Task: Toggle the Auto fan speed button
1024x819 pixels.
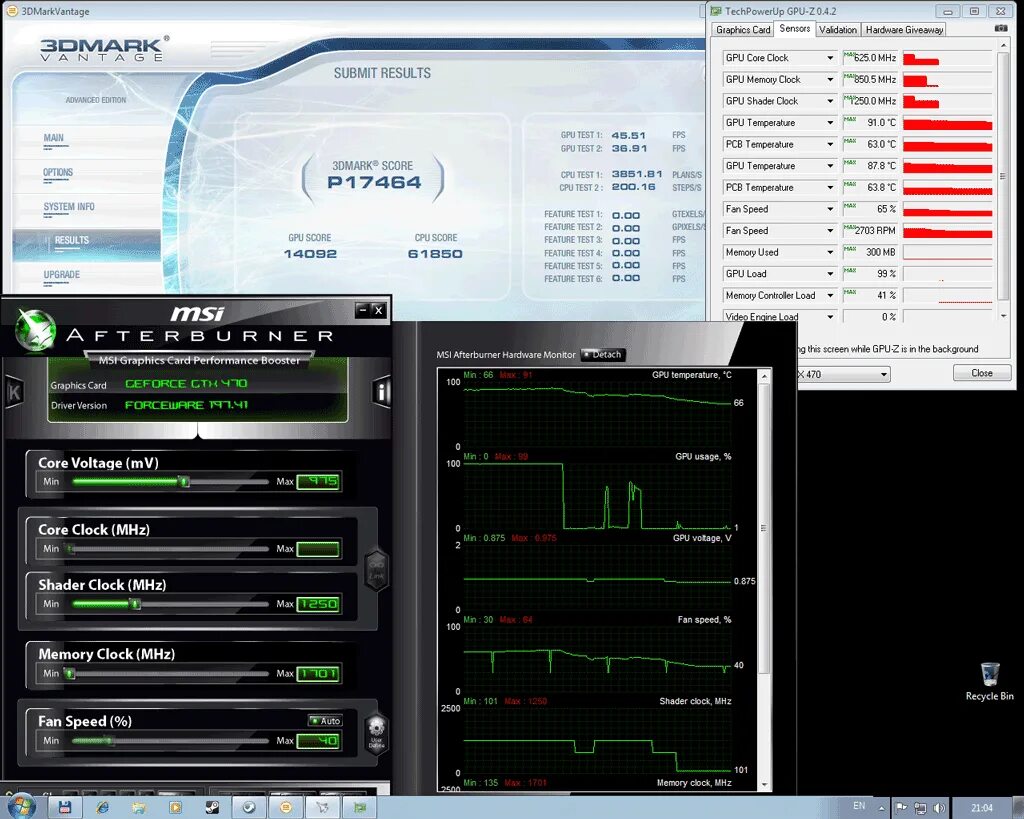Action: pyautogui.click(x=325, y=720)
